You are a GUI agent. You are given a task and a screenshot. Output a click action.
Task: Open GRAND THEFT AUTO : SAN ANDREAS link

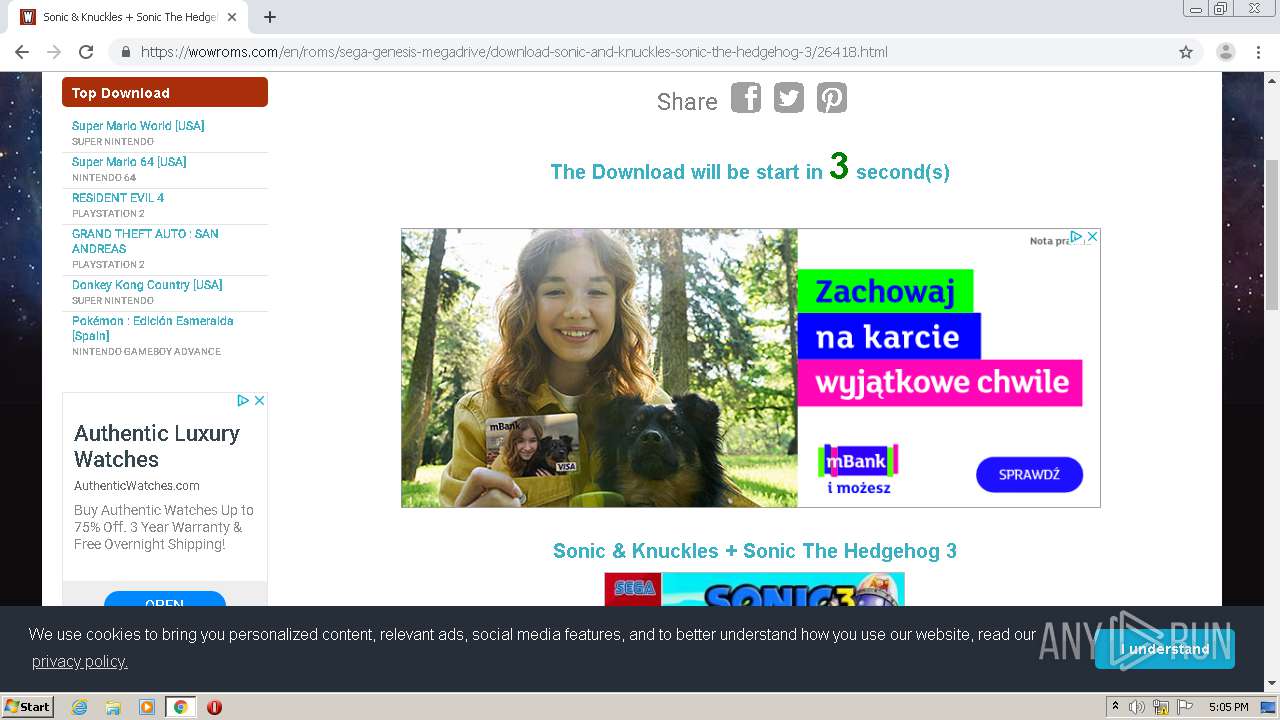[145, 241]
